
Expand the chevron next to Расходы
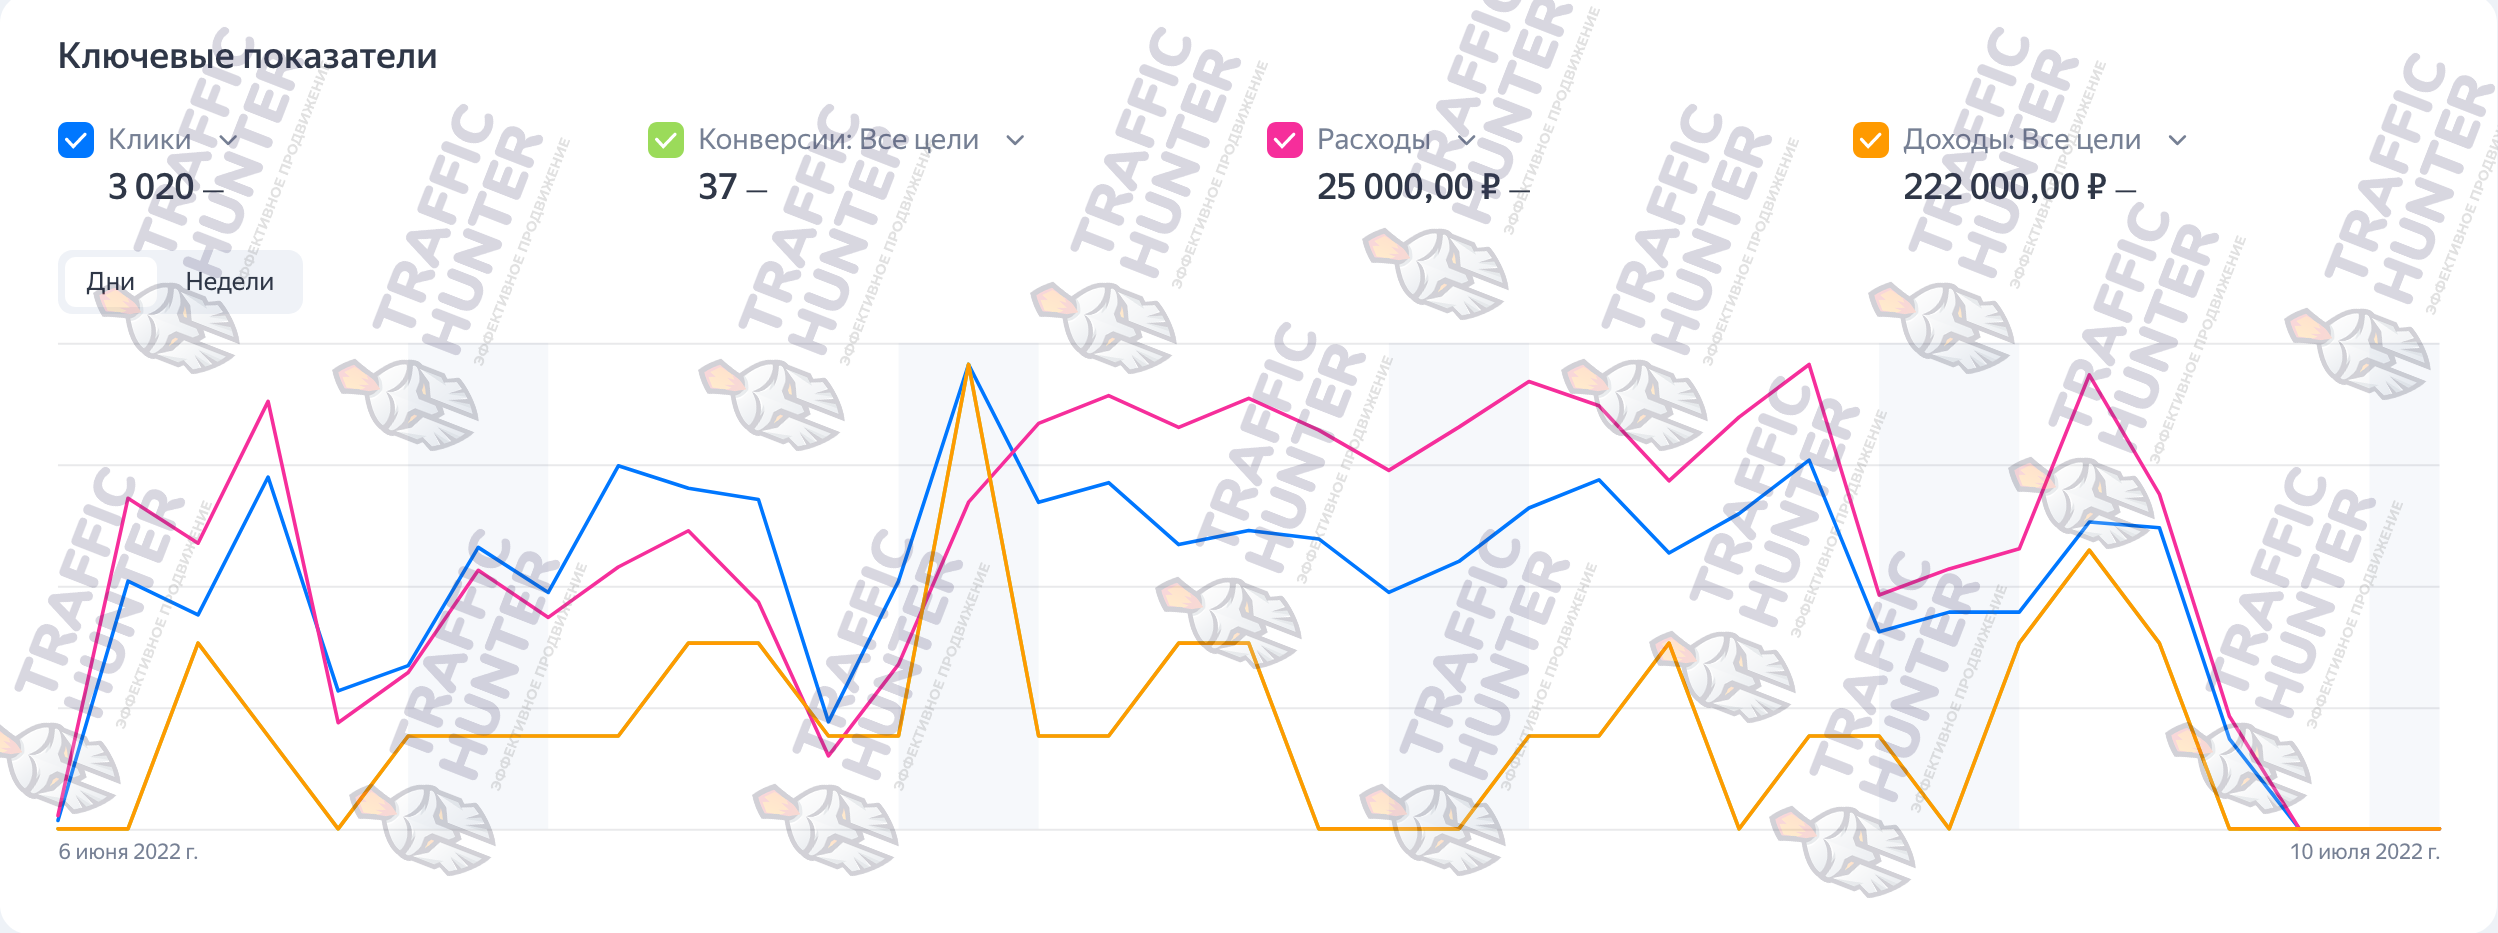click(x=1466, y=140)
